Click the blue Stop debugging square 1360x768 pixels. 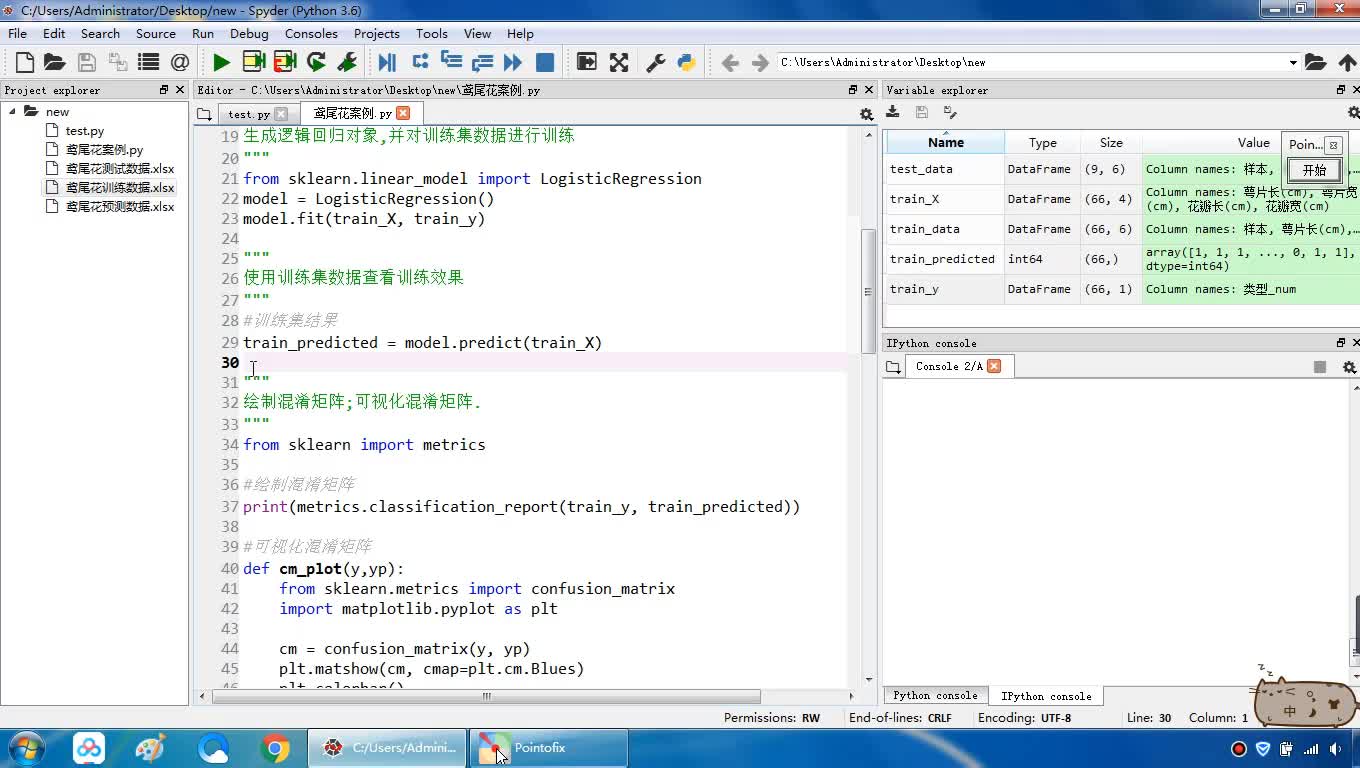[545, 63]
